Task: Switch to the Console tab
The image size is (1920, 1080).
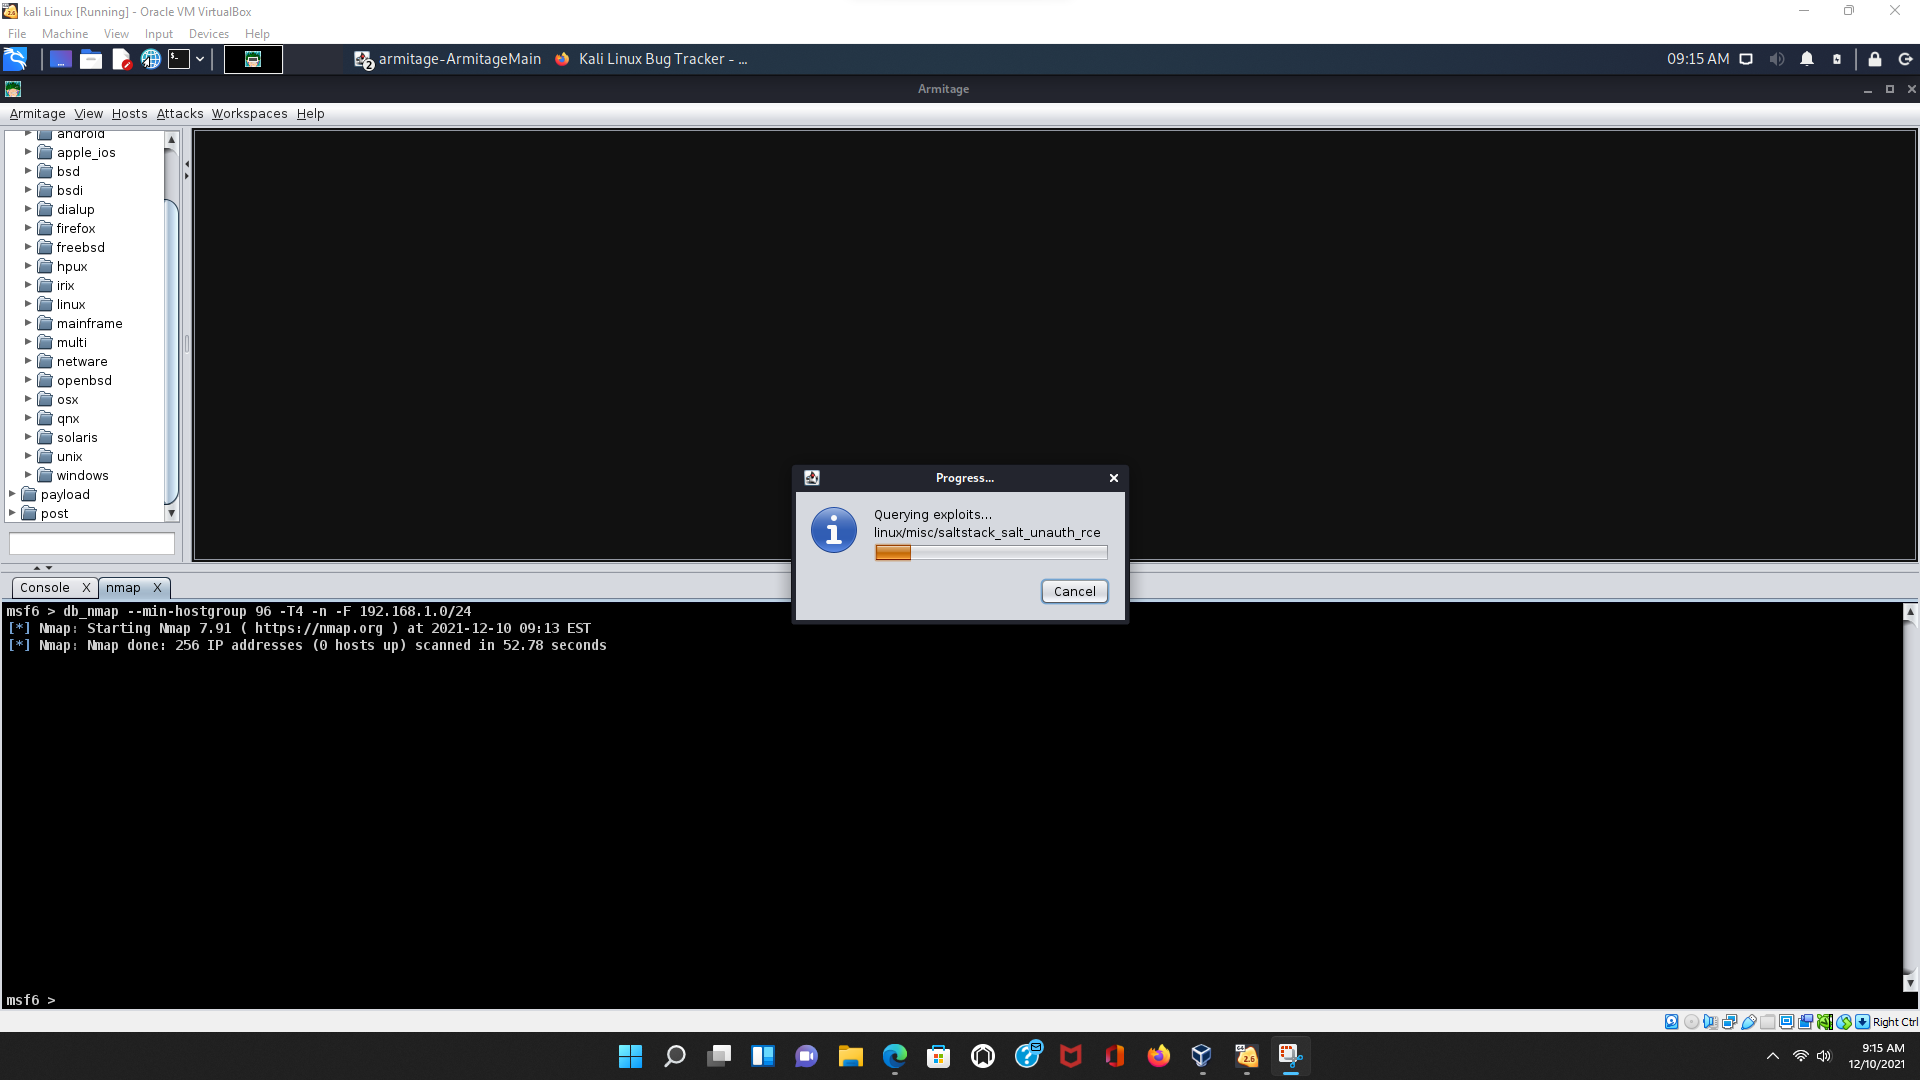Action: pyautogui.click(x=45, y=588)
